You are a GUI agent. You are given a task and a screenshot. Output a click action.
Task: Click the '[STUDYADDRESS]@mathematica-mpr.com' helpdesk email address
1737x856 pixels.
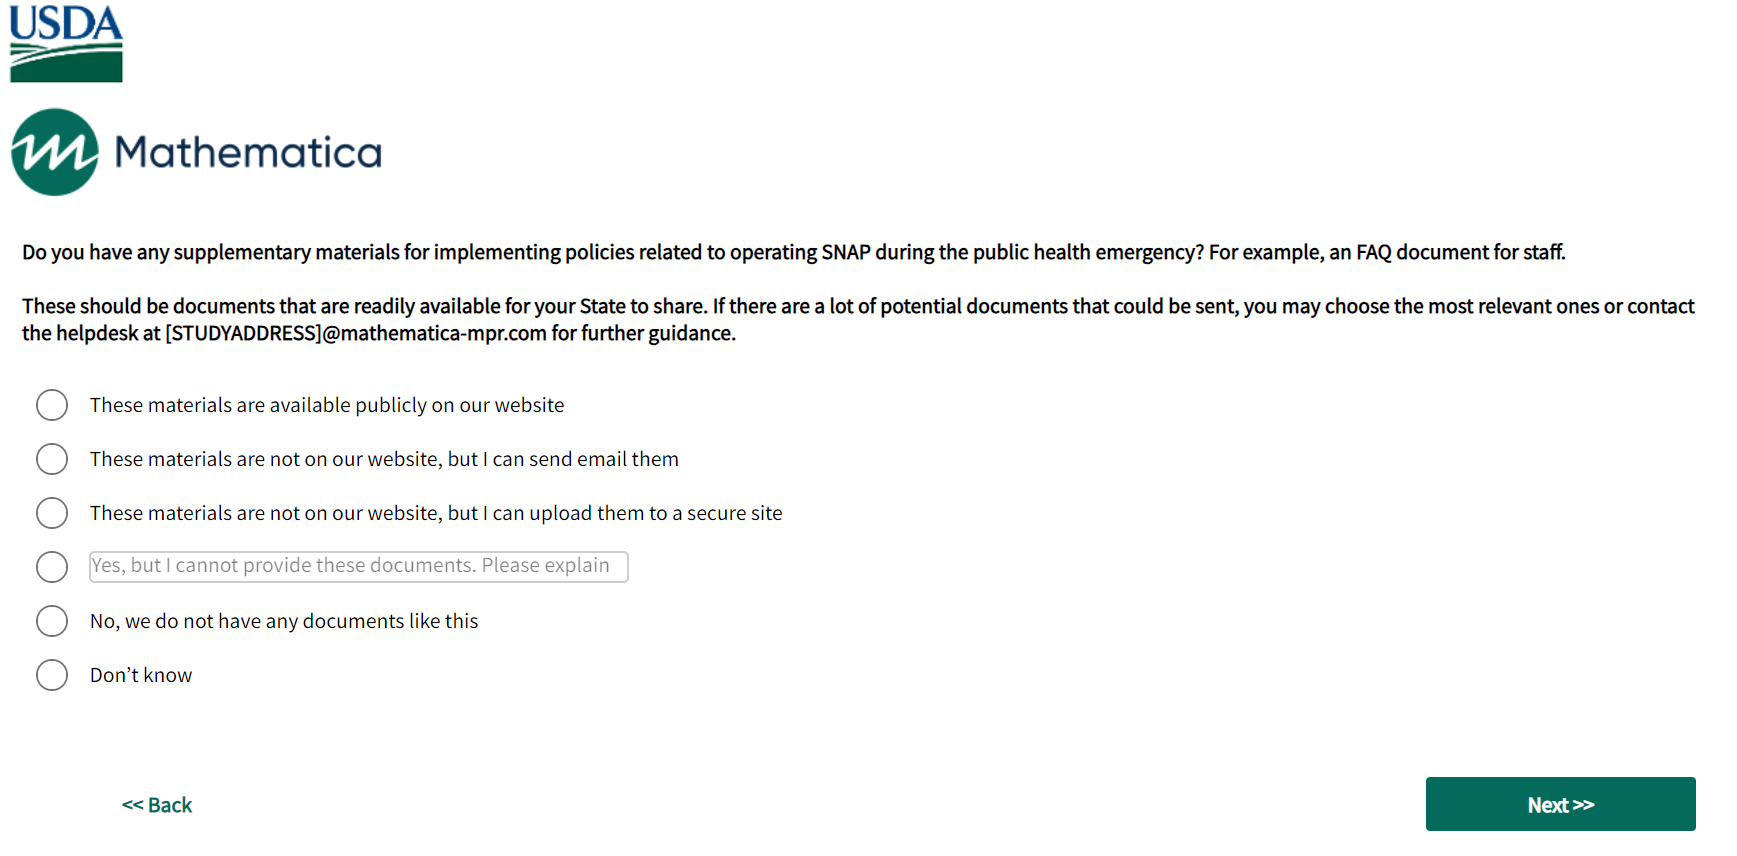(356, 333)
